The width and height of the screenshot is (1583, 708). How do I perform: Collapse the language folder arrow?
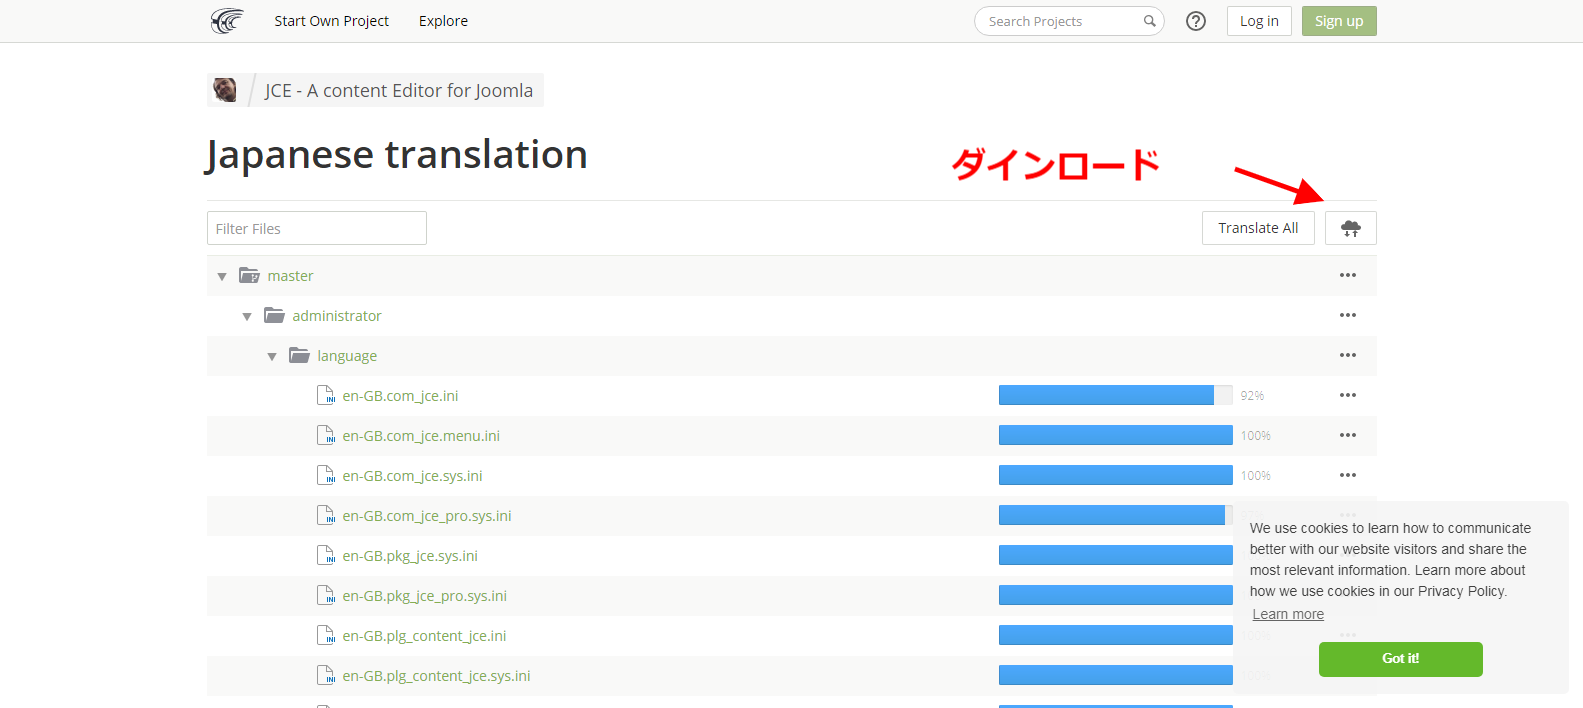coord(272,356)
